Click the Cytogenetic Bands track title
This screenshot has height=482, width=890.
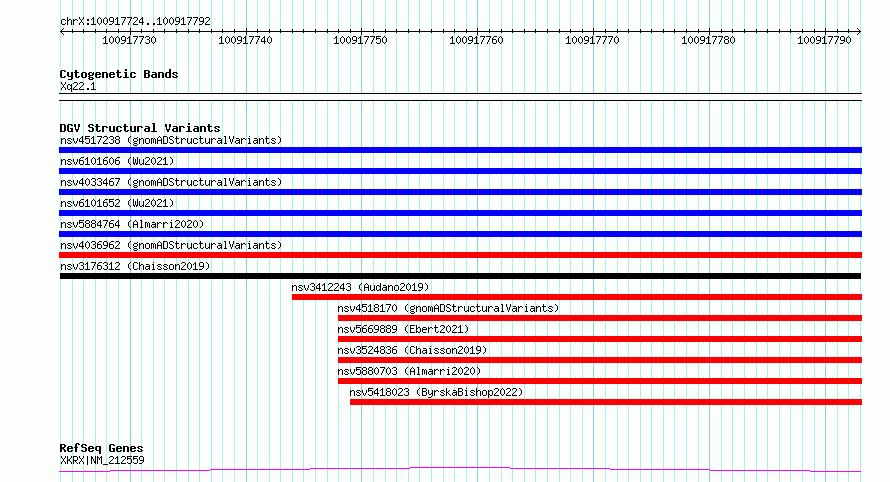tap(119, 74)
